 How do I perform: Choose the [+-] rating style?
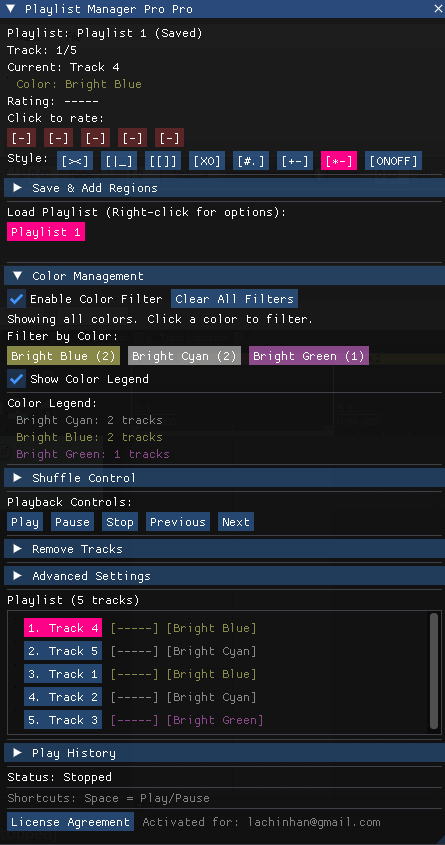pos(295,161)
